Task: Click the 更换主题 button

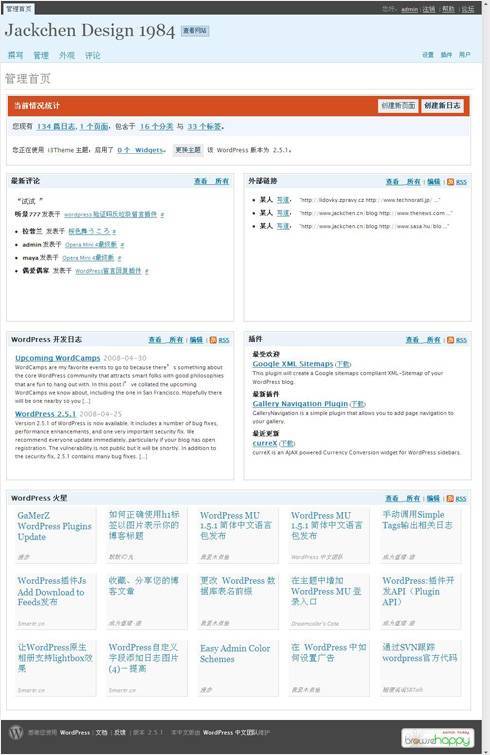Action: tap(188, 150)
